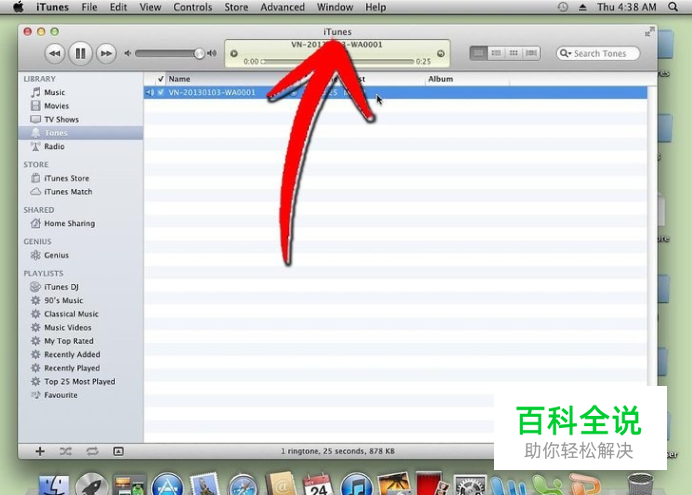Click the previous track rewind button

(x=54, y=53)
